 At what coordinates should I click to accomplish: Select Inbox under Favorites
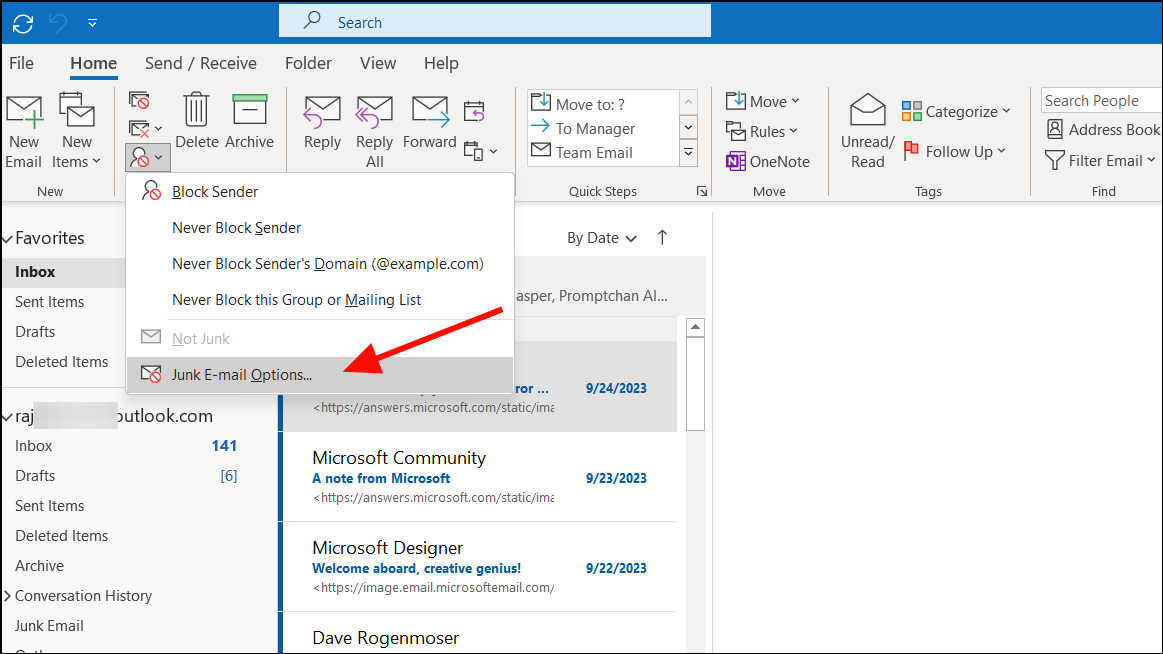tap(63, 272)
